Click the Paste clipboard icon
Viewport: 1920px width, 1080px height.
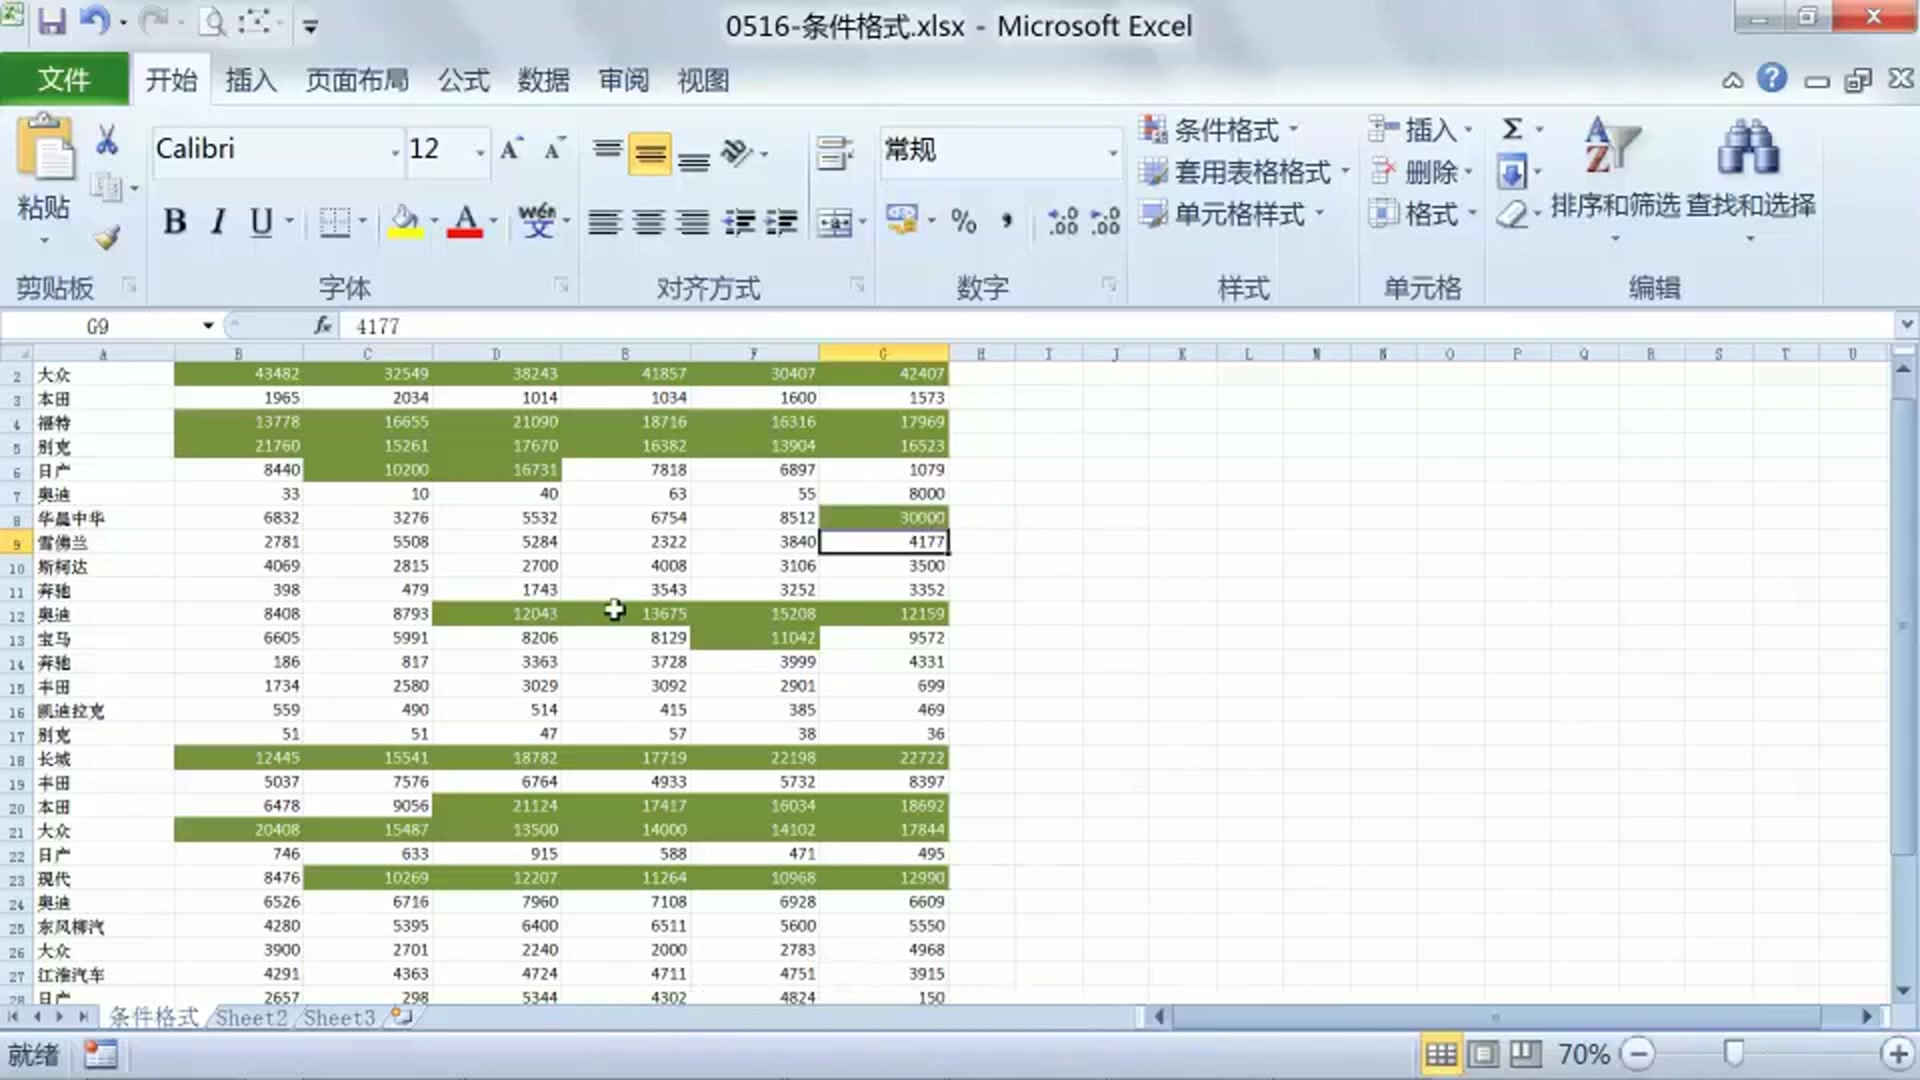coord(45,148)
